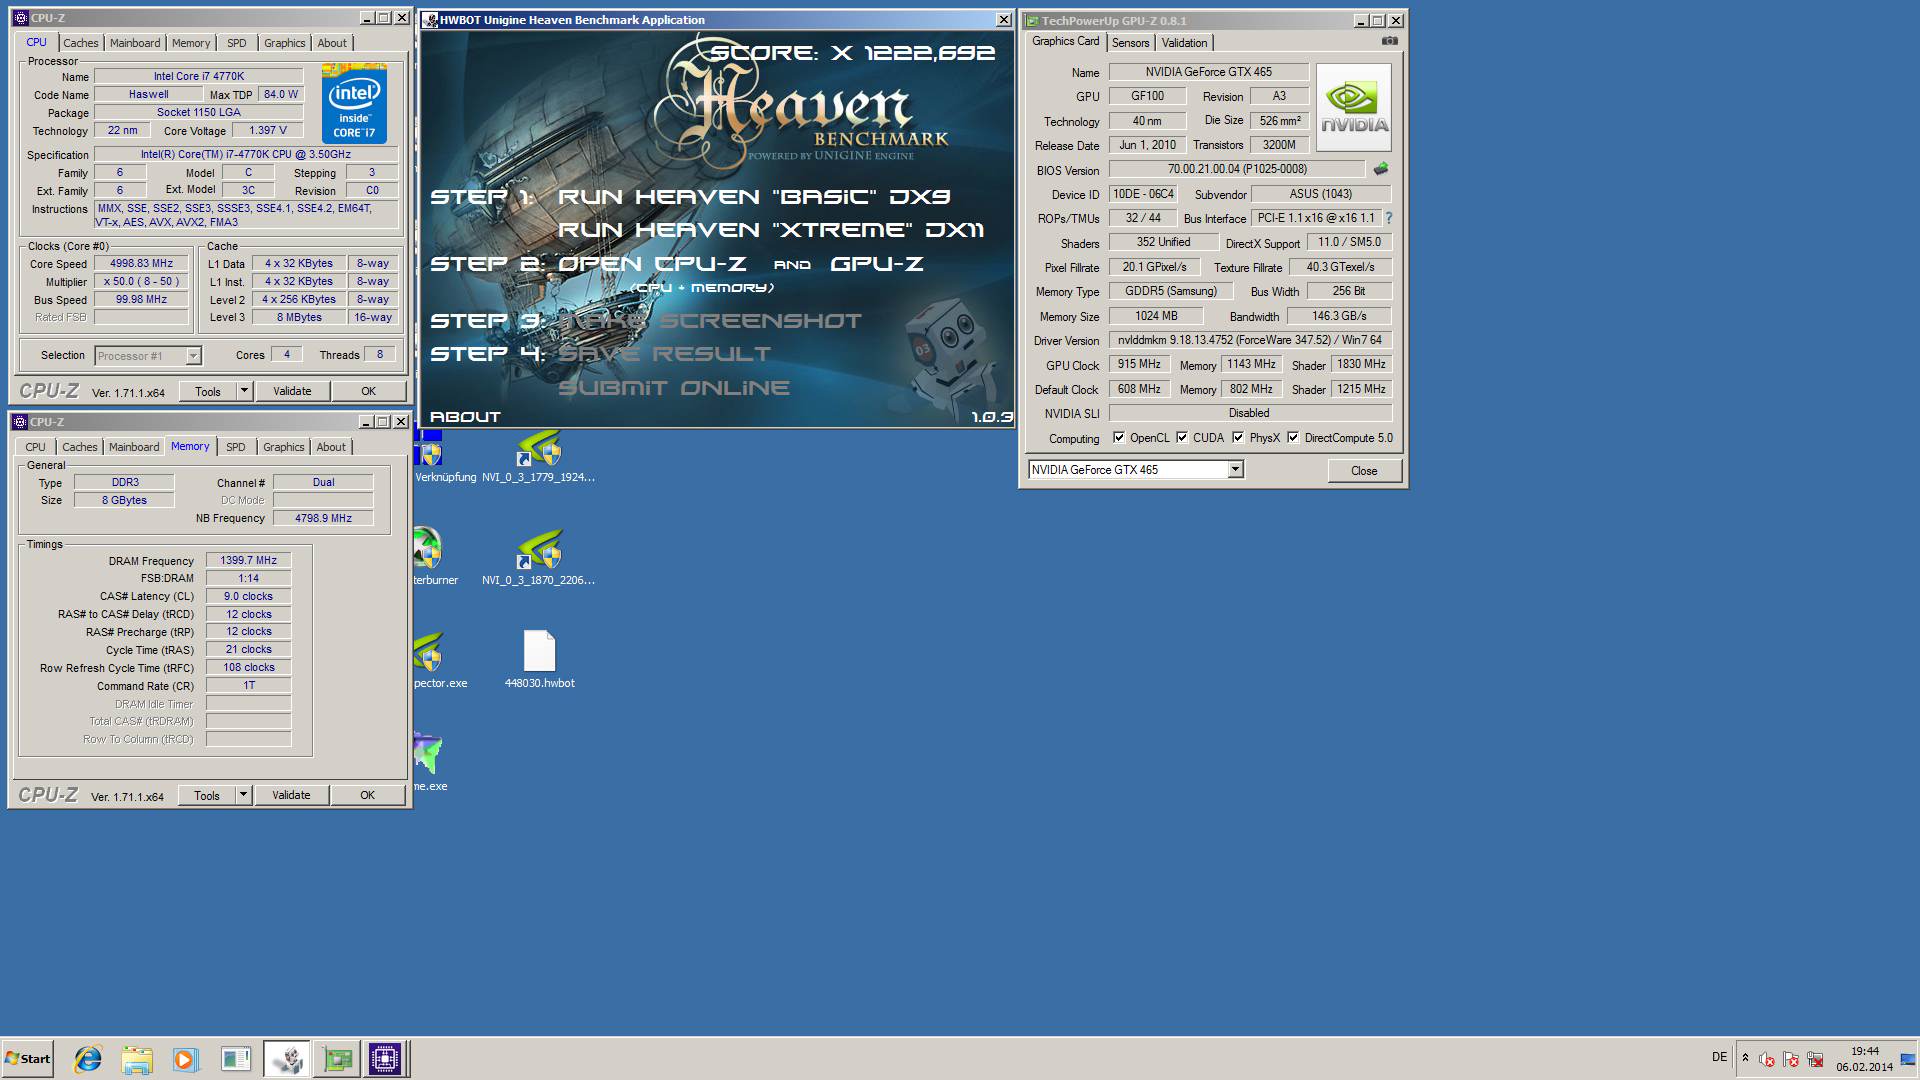Switch to Caches tab in top CPU-Z window
The height and width of the screenshot is (1080, 1920).
tap(81, 43)
